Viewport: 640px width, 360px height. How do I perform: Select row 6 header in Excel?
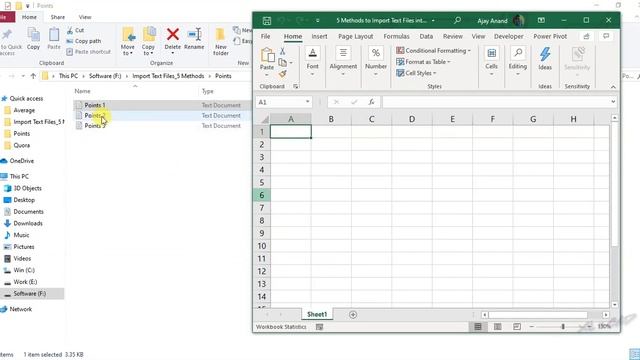[x=262, y=195]
